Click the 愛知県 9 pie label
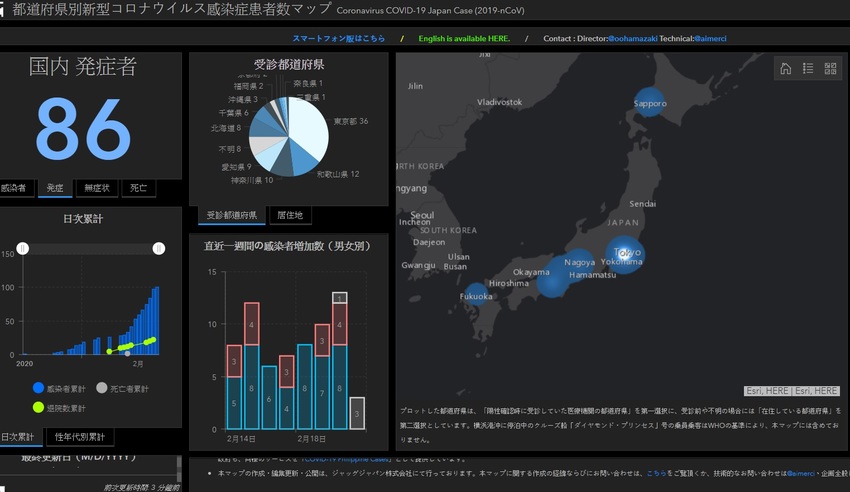This screenshot has width=850, height=492. (x=236, y=167)
